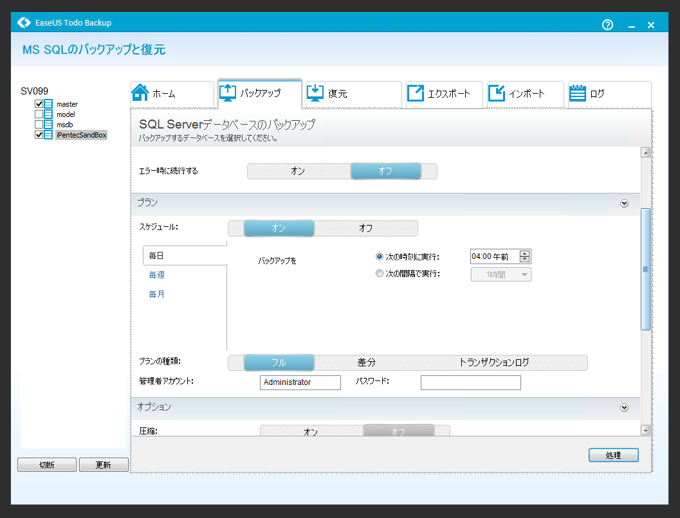The height and width of the screenshot is (518, 680).
Task: Select 毎月 schedule frequency
Action: [x=157, y=294]
